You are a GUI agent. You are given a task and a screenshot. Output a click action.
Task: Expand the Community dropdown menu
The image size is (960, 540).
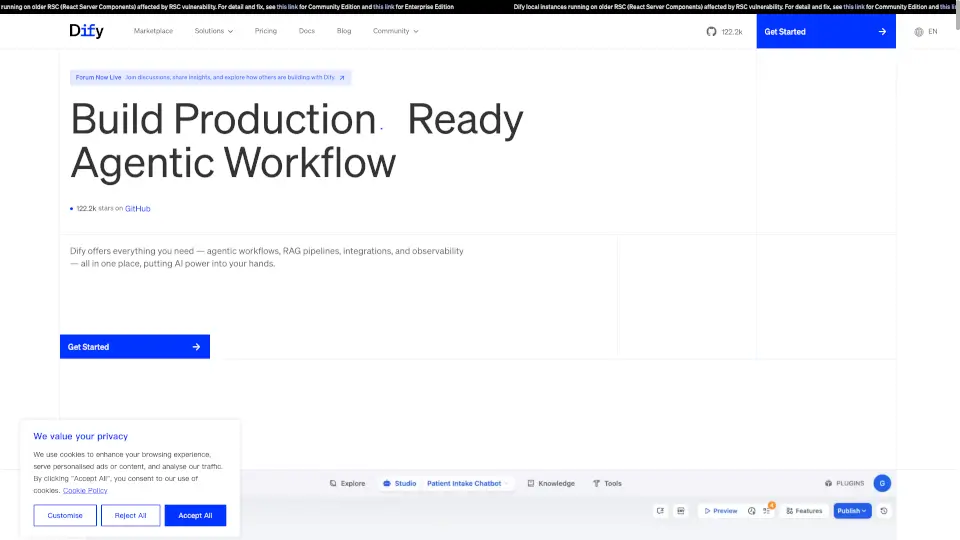[x=395, y=31]
